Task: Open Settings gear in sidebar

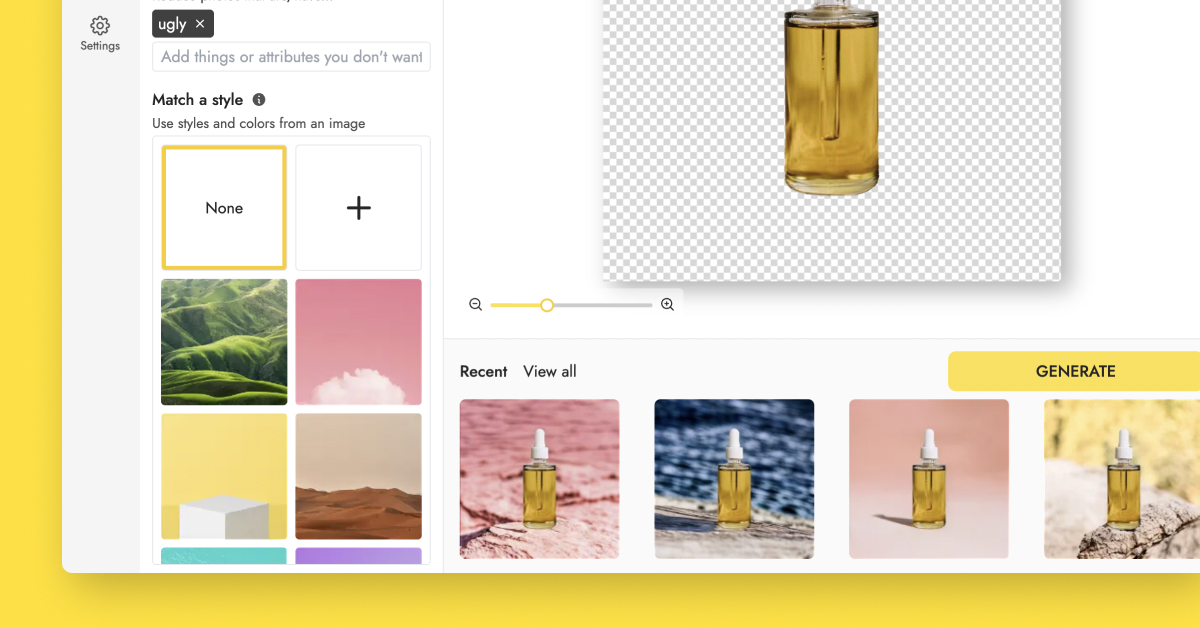Action: tap(100, 33)
